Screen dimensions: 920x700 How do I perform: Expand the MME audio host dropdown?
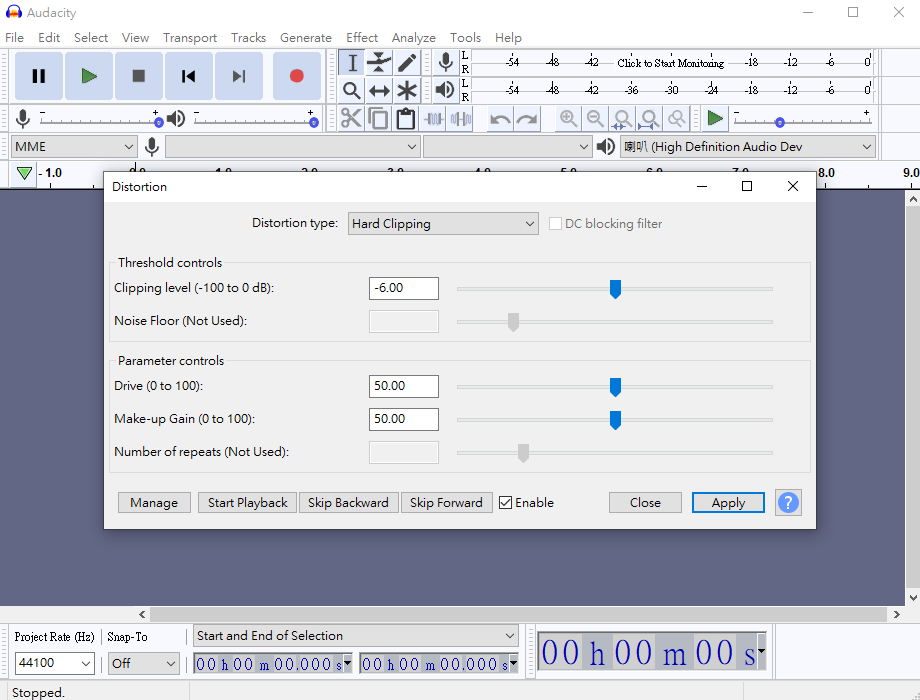tap(73, 147)
